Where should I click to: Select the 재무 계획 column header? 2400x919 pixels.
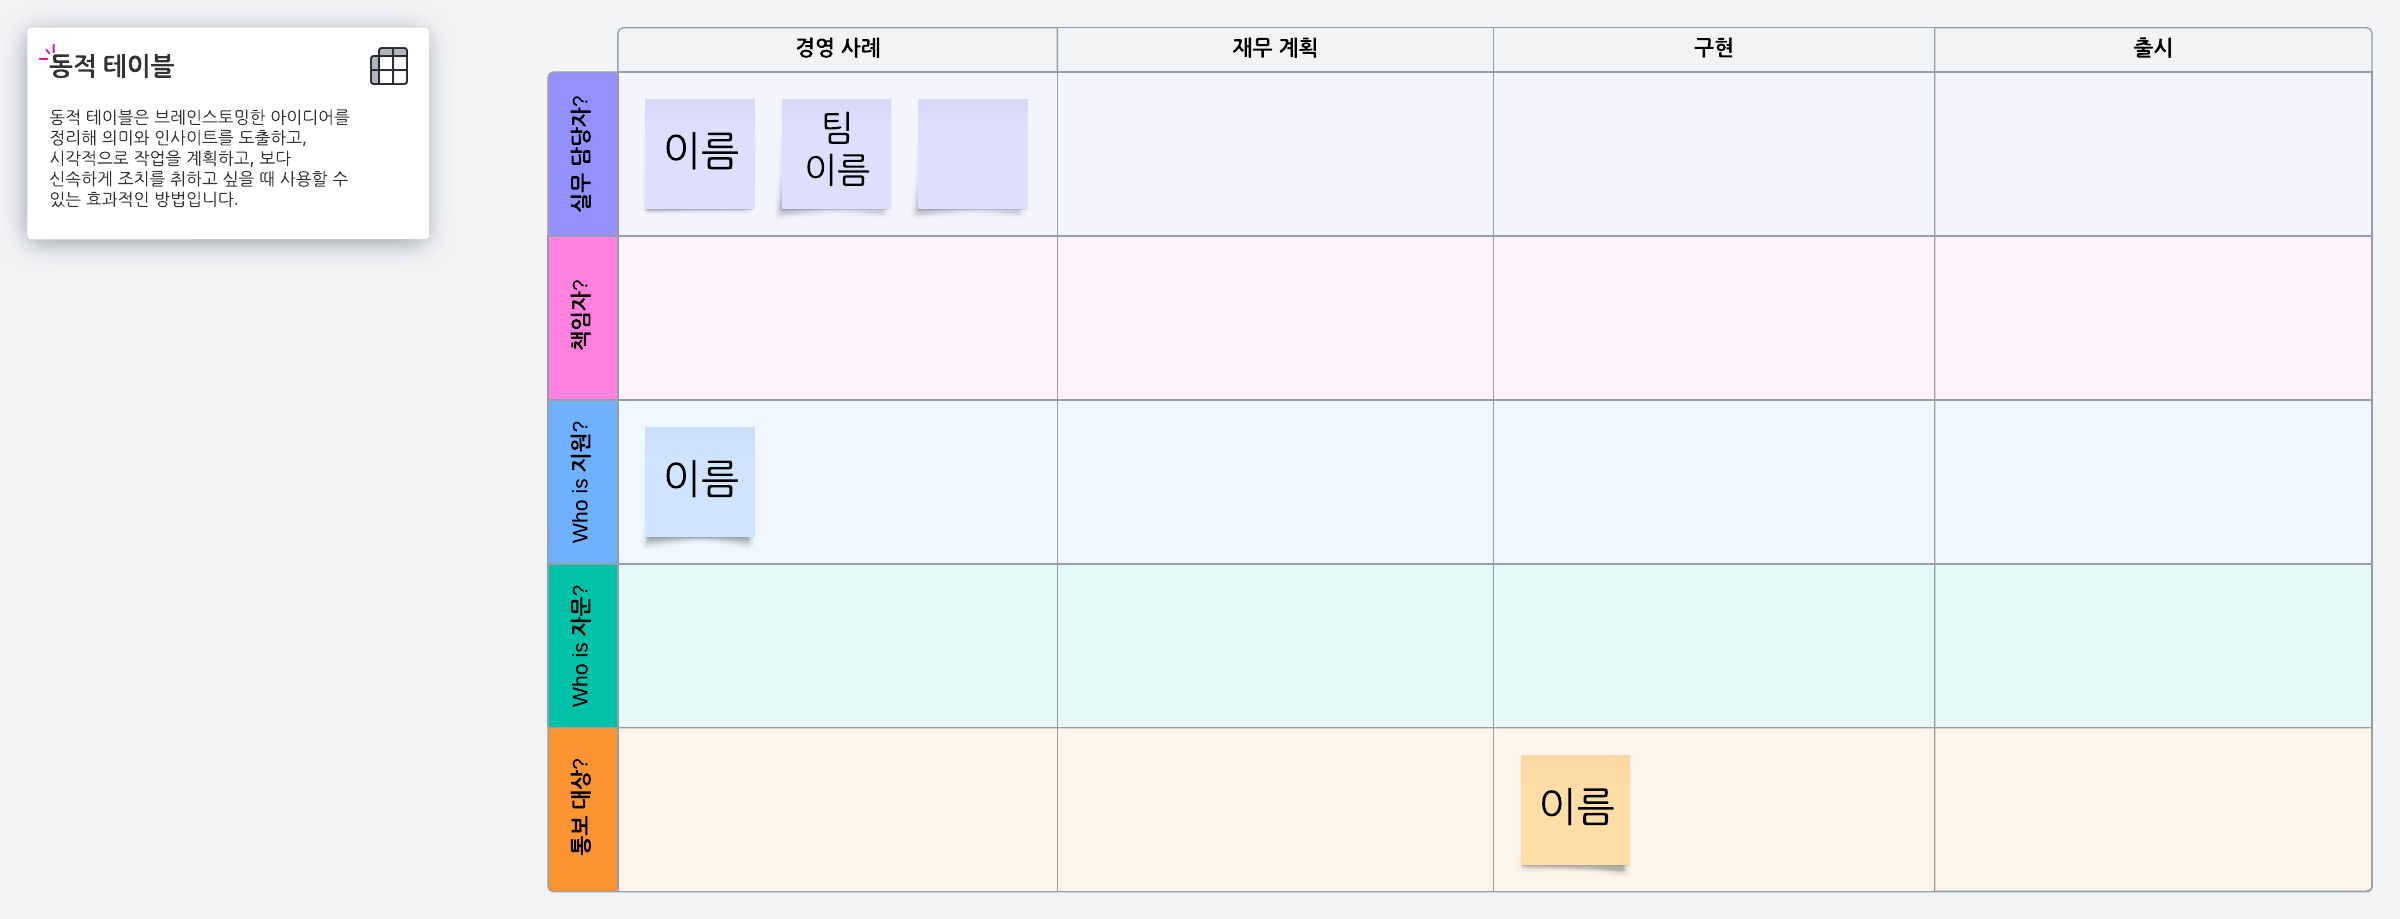coord(1274,48)
